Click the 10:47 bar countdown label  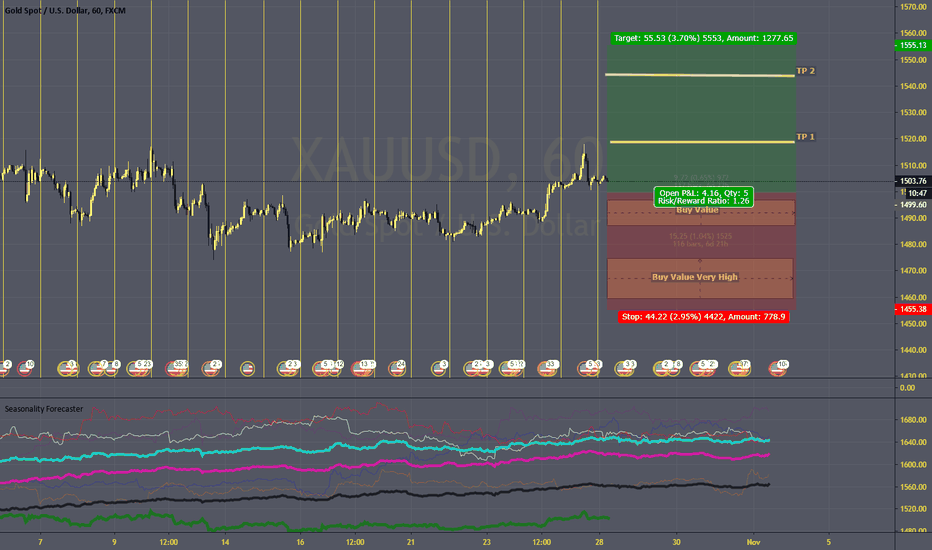coord(917,193)
